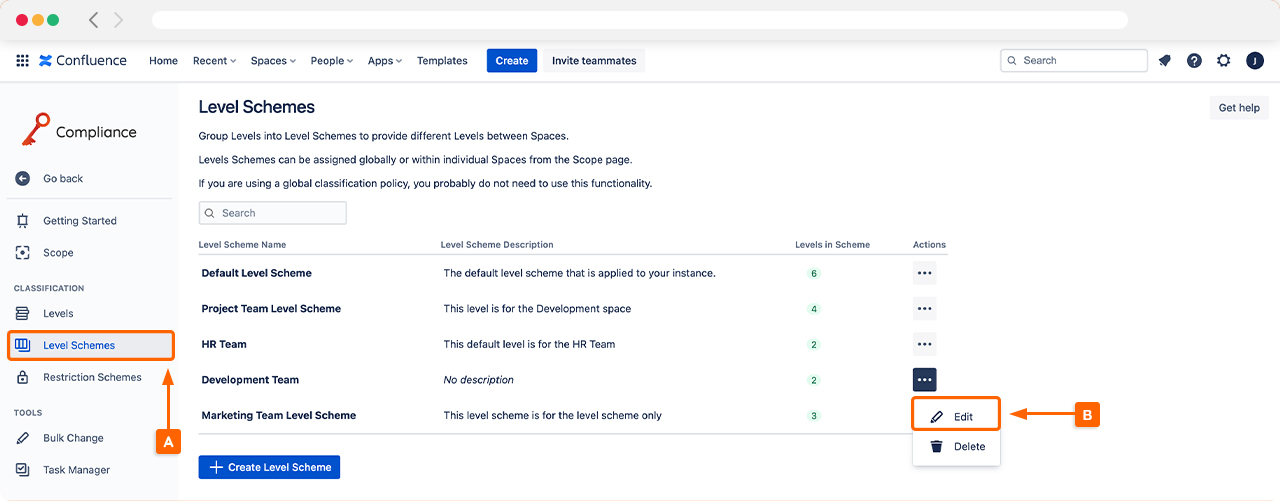The width and height of the screenshot is (1280, 501).
Task: Open Restriction Schemes in the sidebar
Action: click(92, 378)
